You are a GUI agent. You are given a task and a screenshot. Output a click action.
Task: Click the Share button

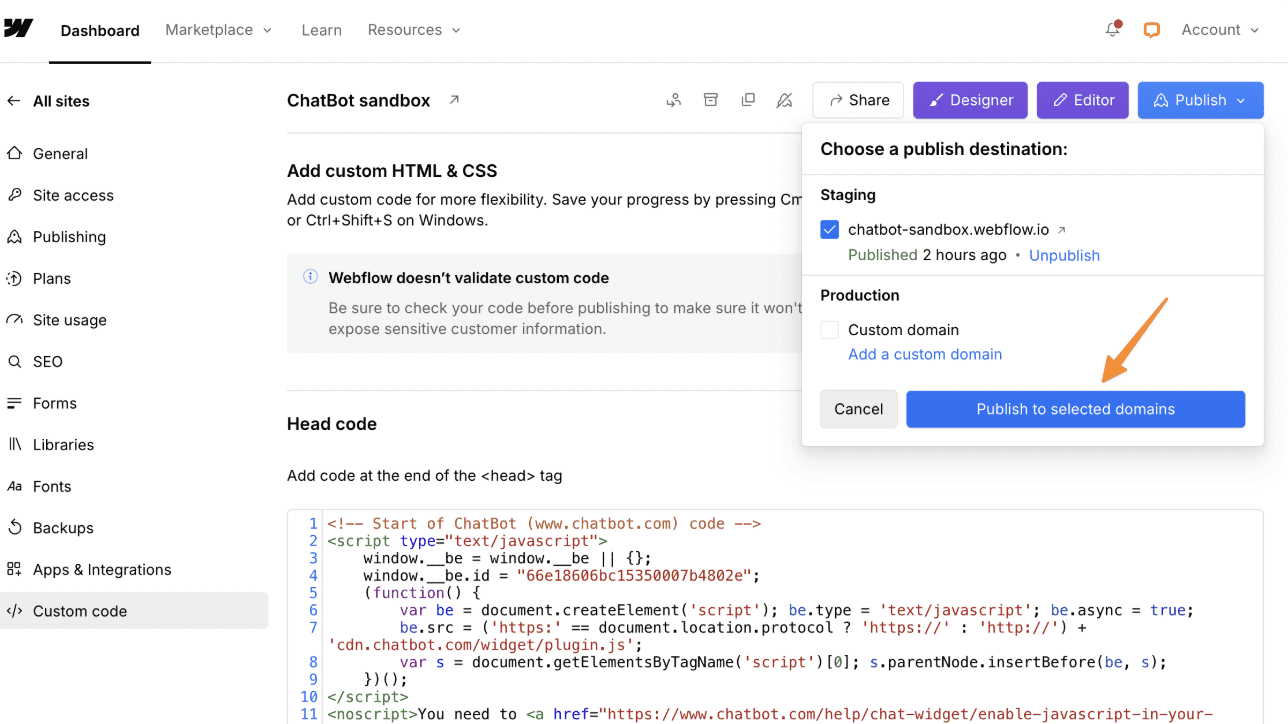click(858, 100)
